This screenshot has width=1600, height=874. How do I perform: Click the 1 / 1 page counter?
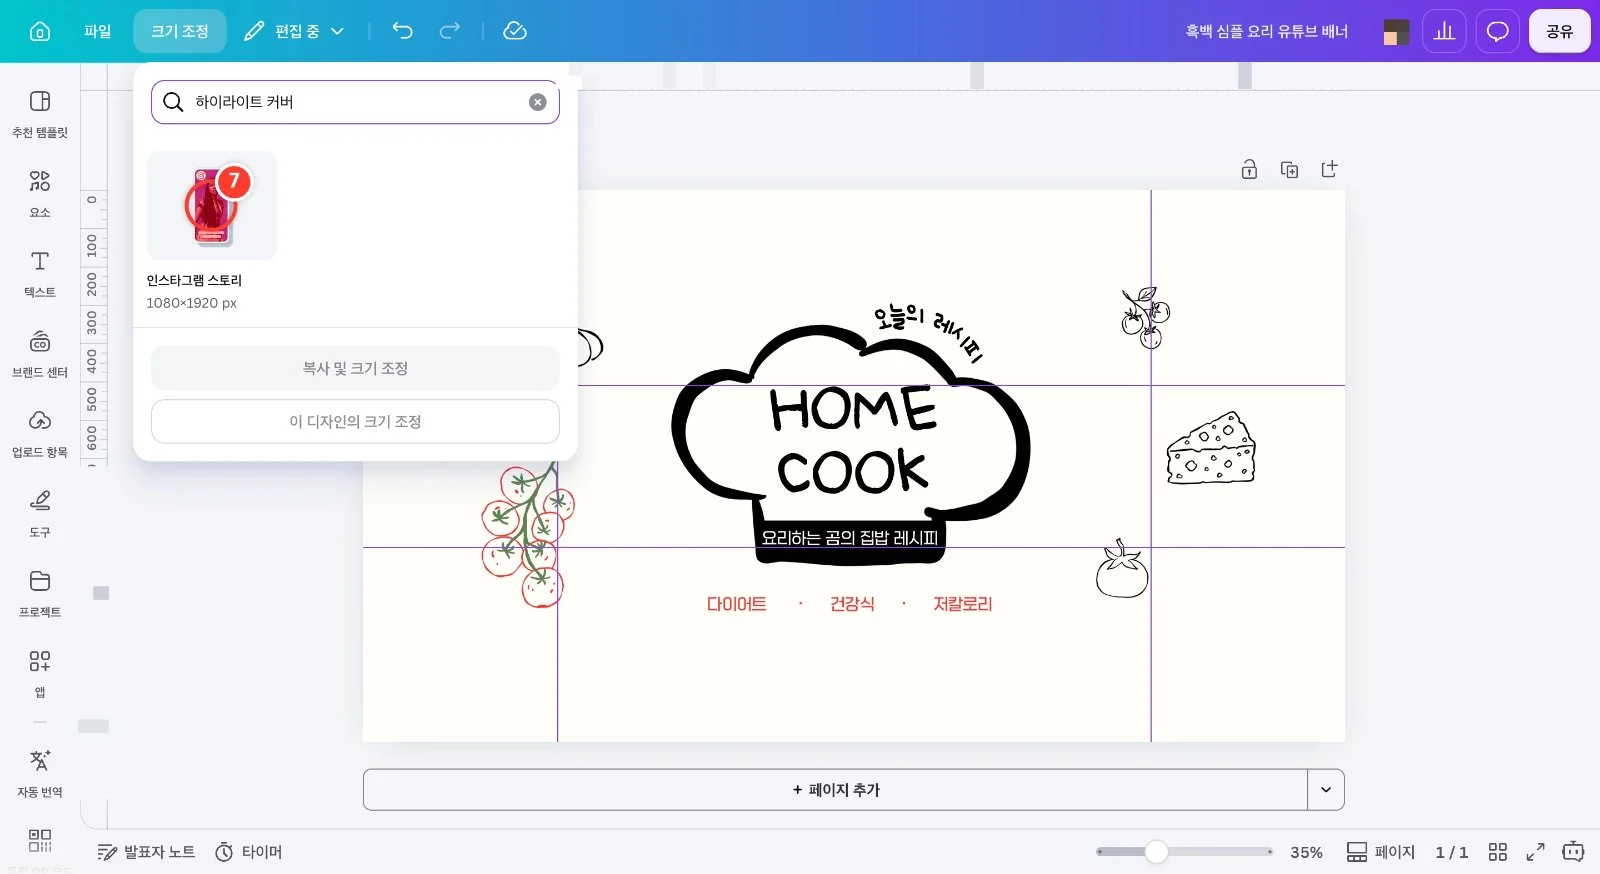pos(1451,852)
